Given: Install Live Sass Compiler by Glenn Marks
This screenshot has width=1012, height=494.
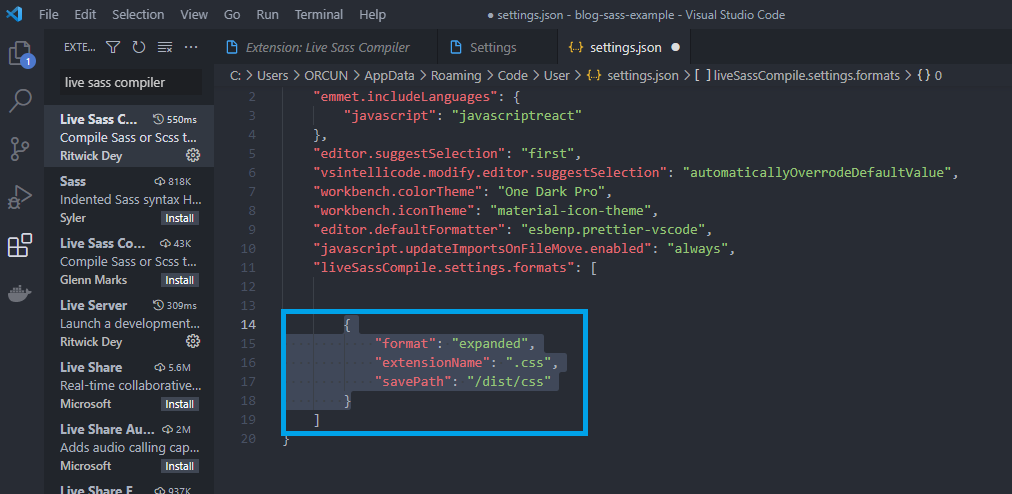Looking at the screenshot, I should pos(180,280).
